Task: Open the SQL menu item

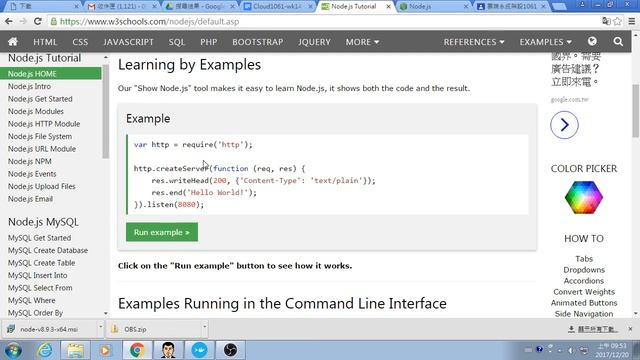Action: [177, 42]
